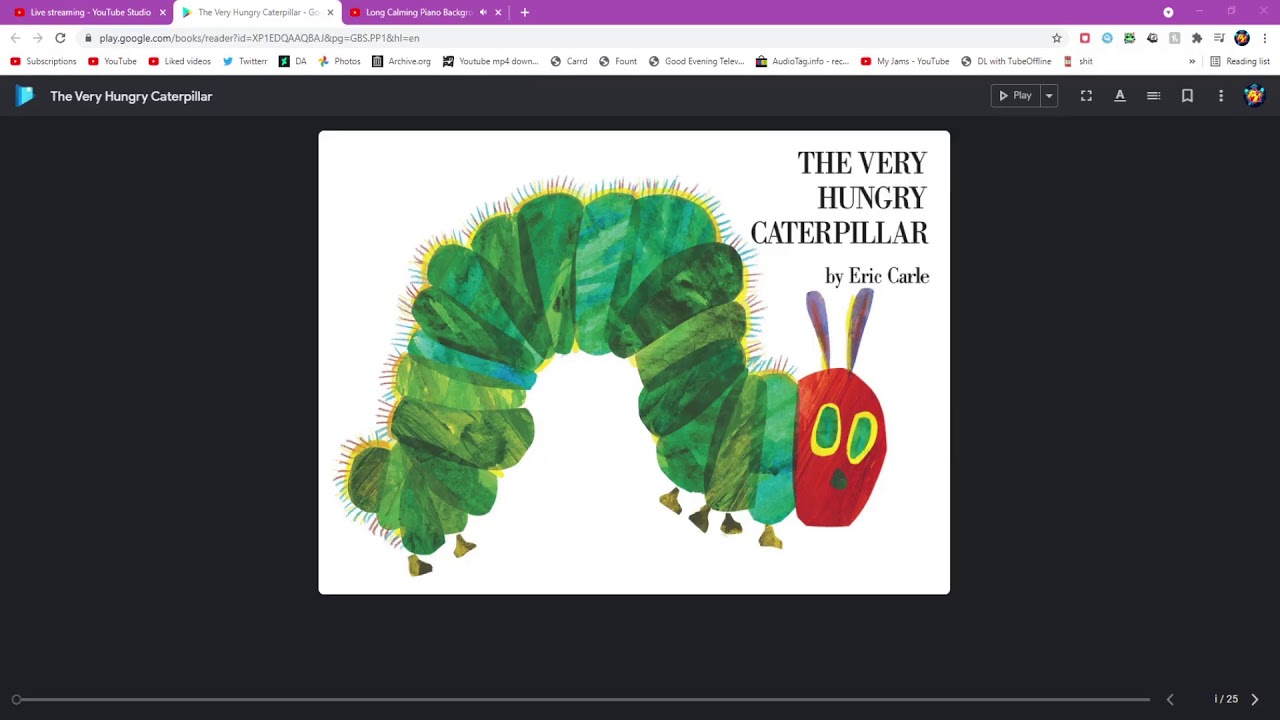The height and width of the screenshot is (720, 1280).
Task: Click the green frog extension icon
Action: [x=1130, y=38]
